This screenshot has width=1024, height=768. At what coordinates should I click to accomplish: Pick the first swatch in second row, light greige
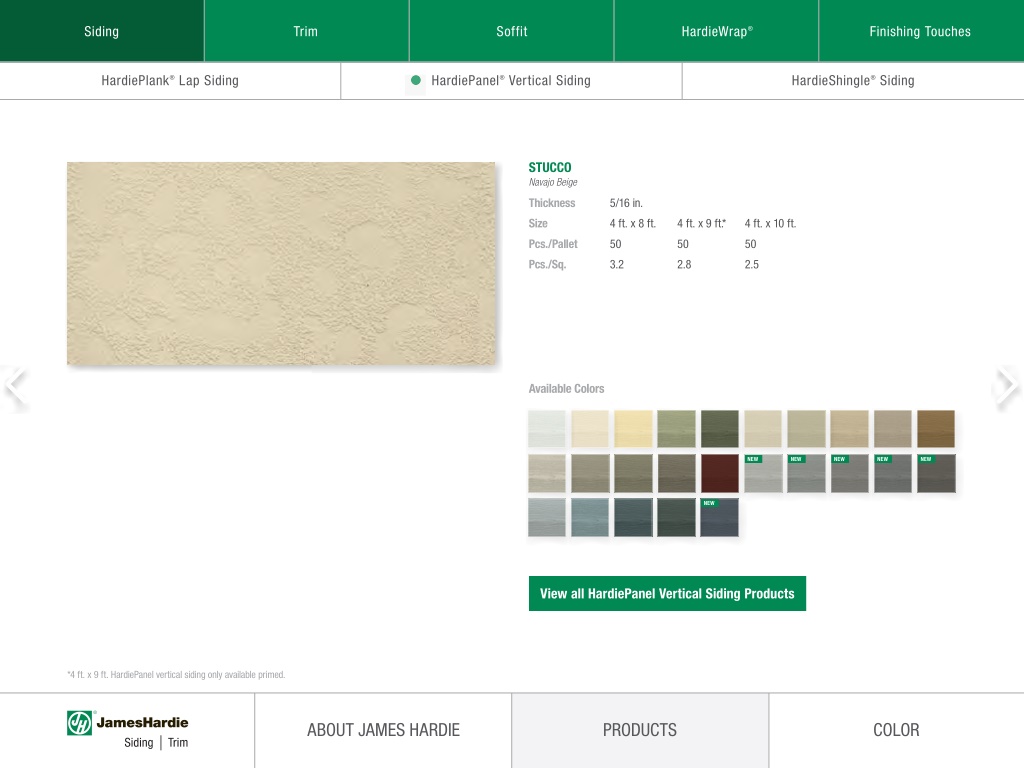[547, 473]
